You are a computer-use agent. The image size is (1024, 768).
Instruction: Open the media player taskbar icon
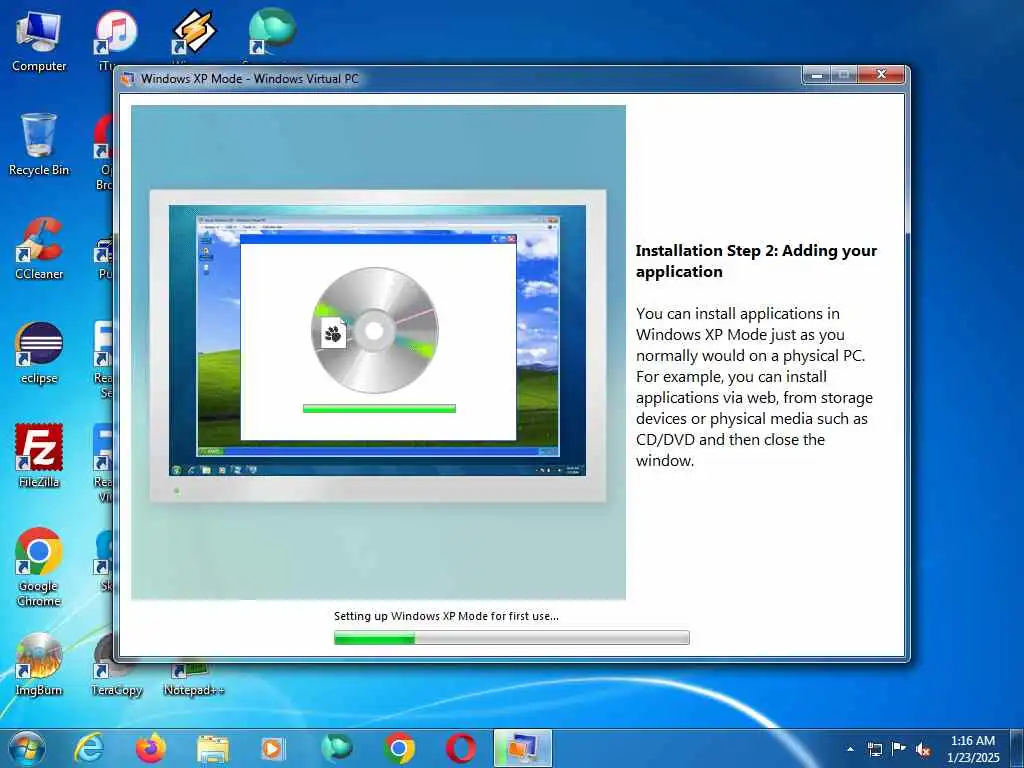[272, 748]
